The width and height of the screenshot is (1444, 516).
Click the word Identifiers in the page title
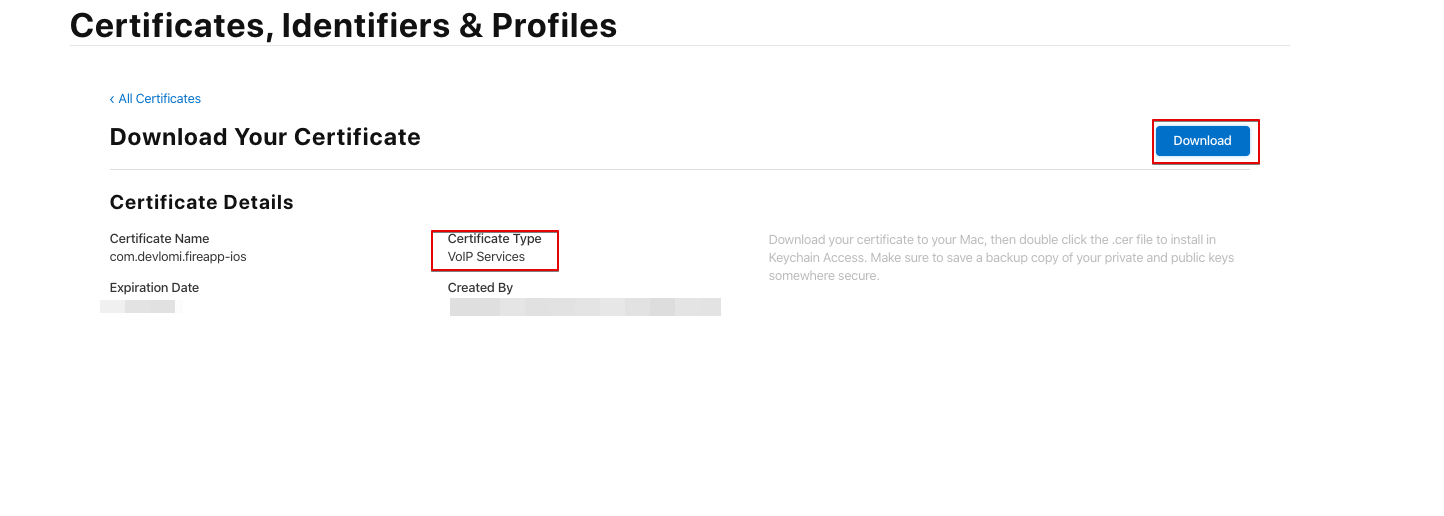tap(365, 25)
